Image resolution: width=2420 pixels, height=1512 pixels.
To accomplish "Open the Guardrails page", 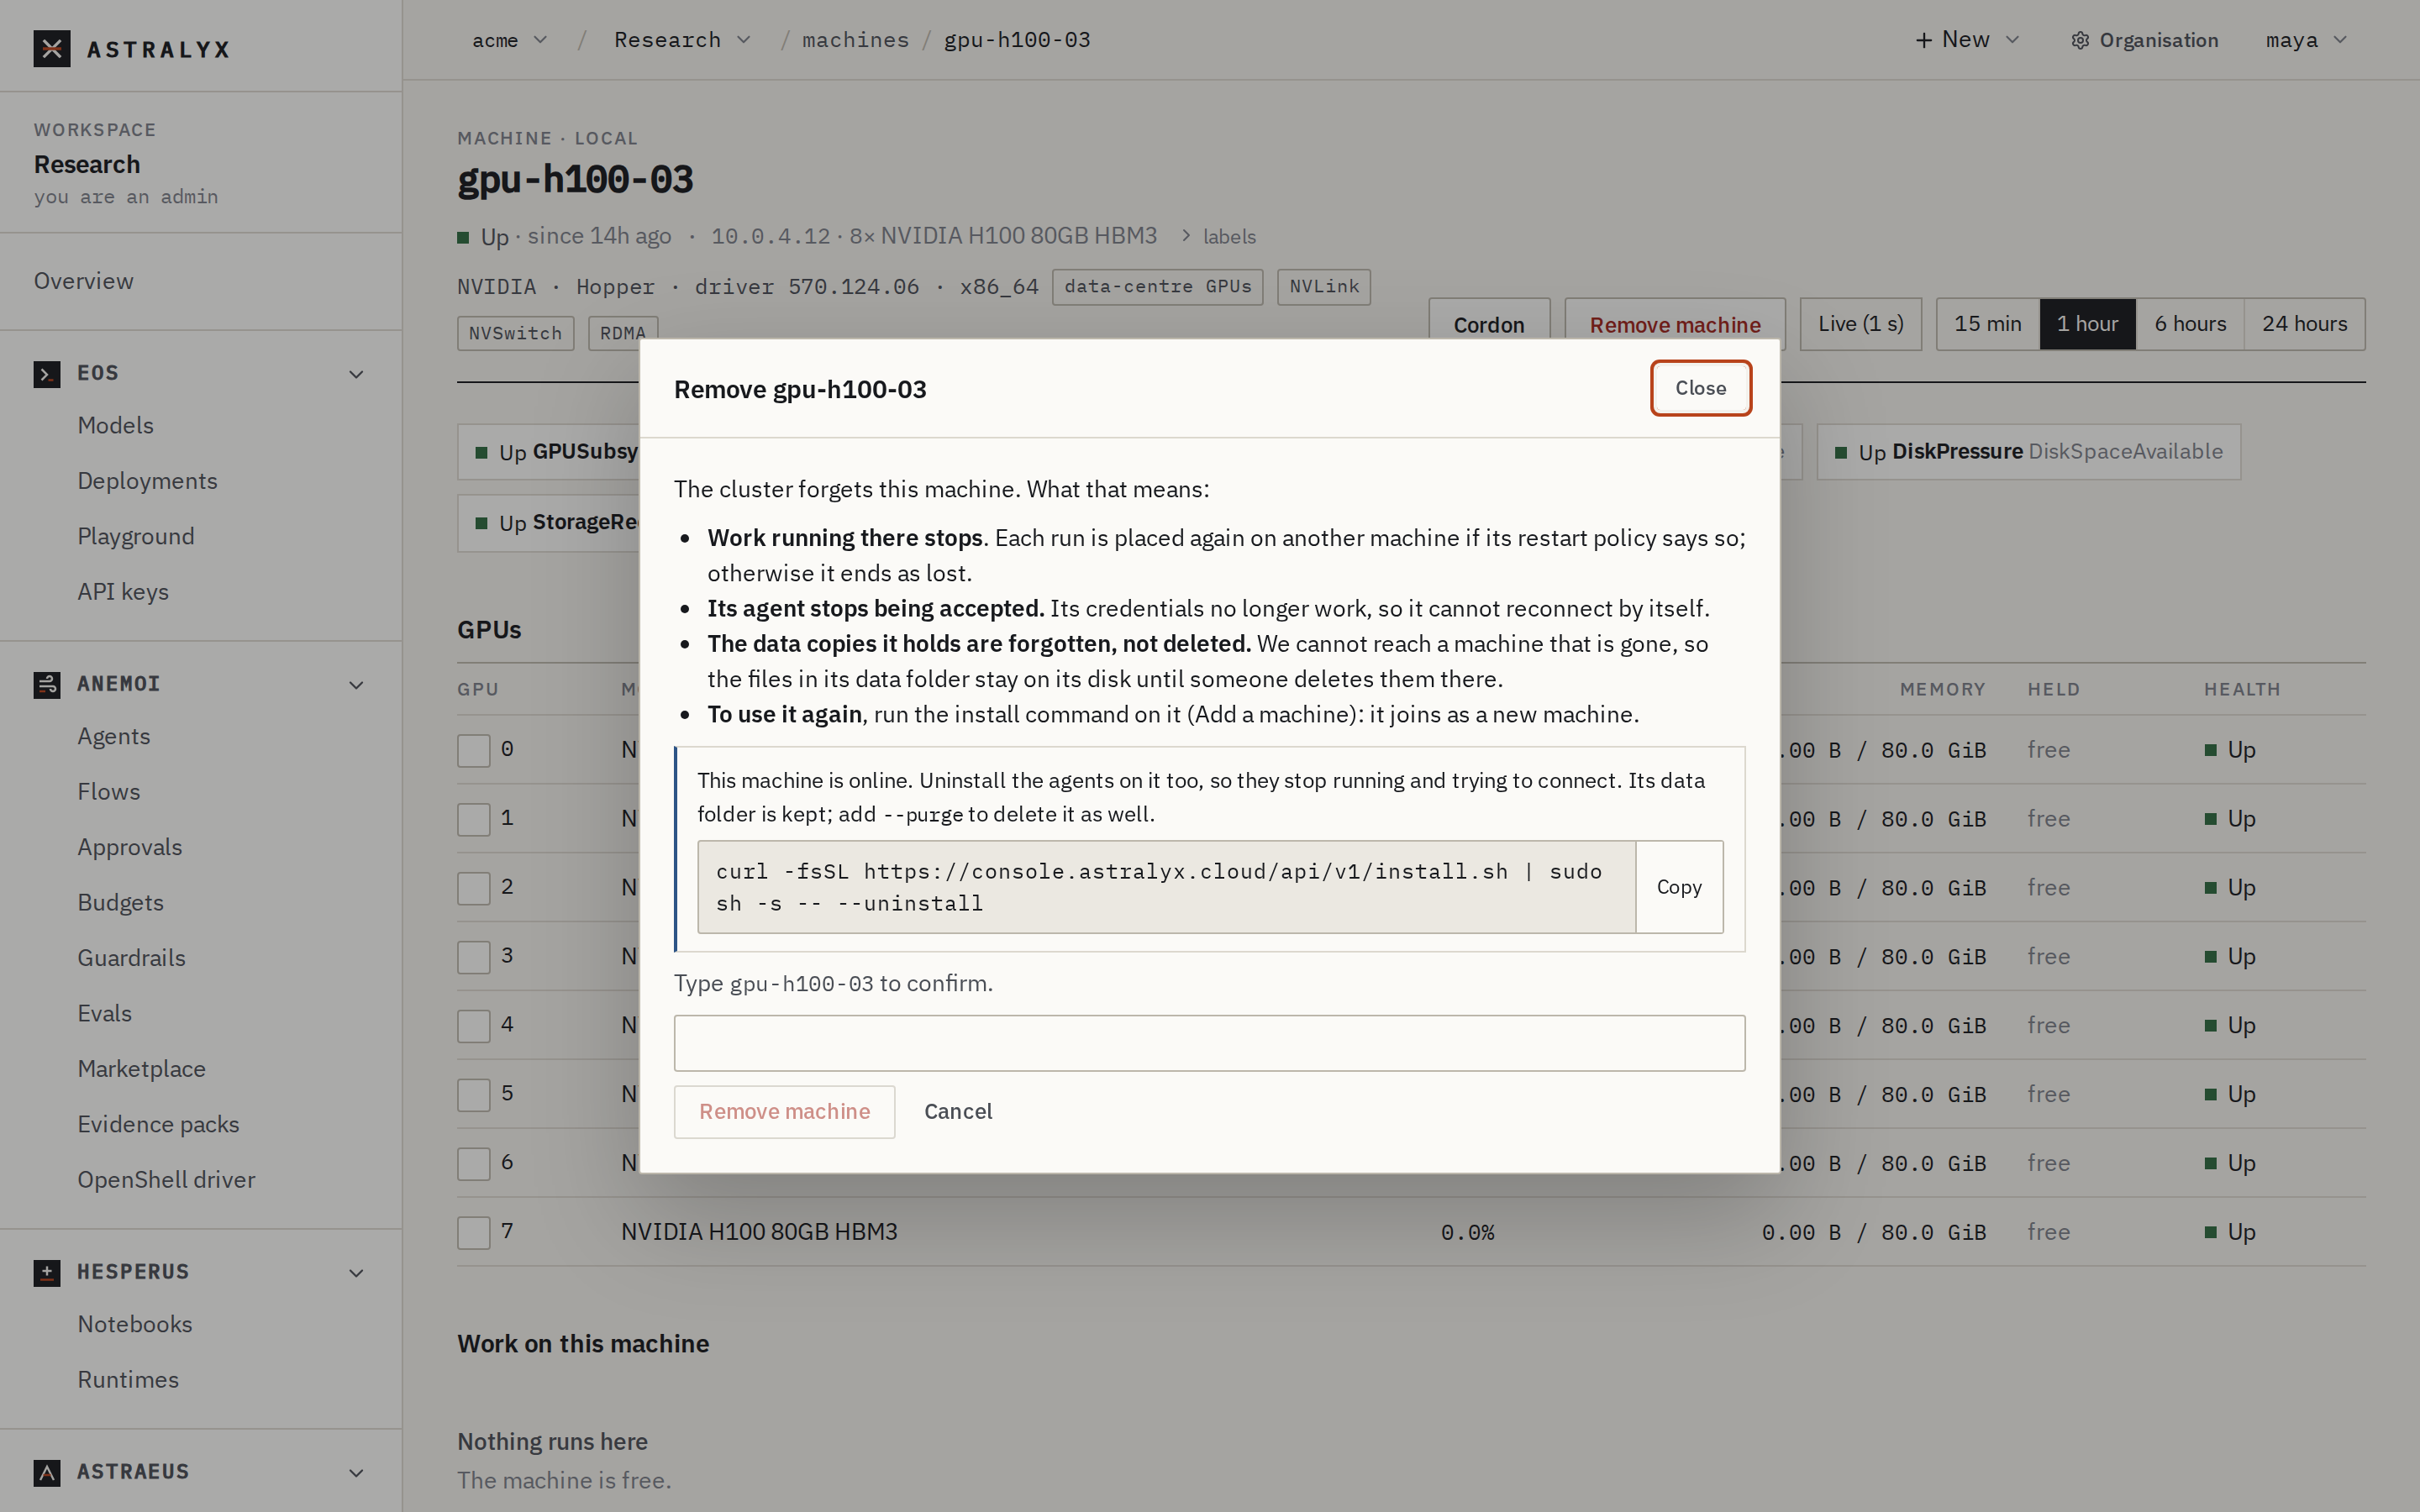I will [x=132, y=958].
